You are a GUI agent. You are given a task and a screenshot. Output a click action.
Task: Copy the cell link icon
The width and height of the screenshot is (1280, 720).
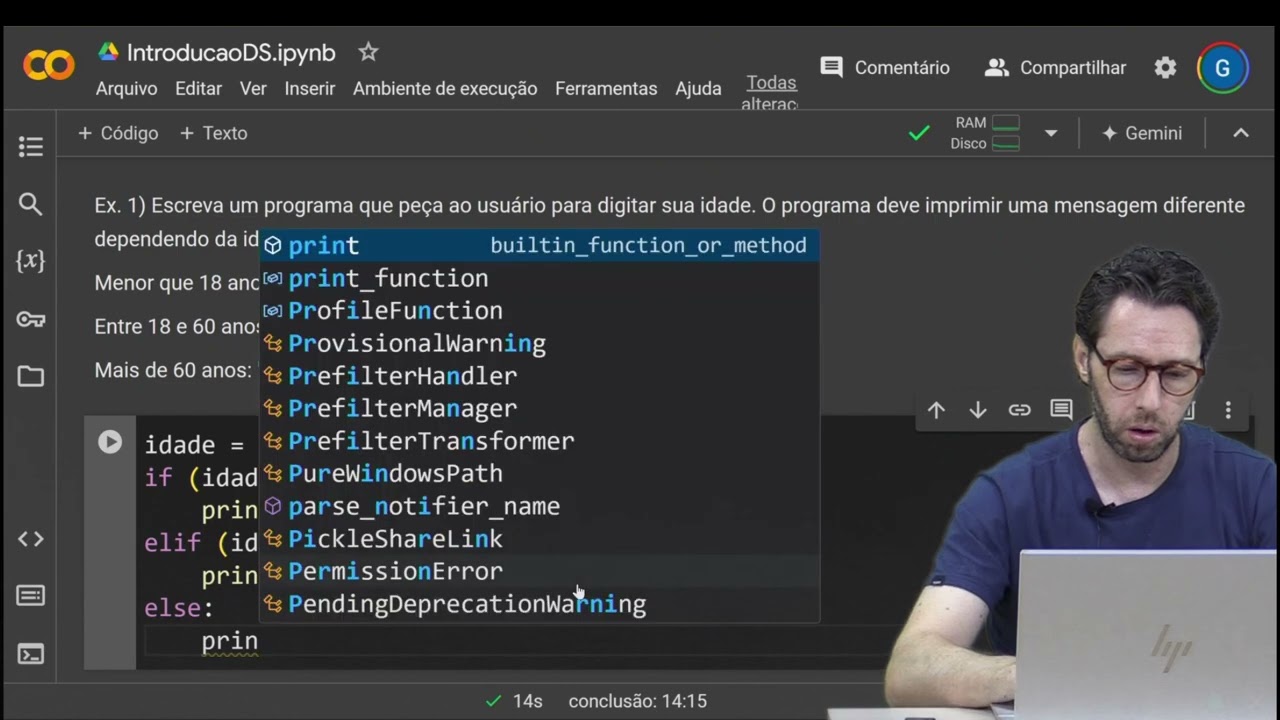tap(1019, 410)
